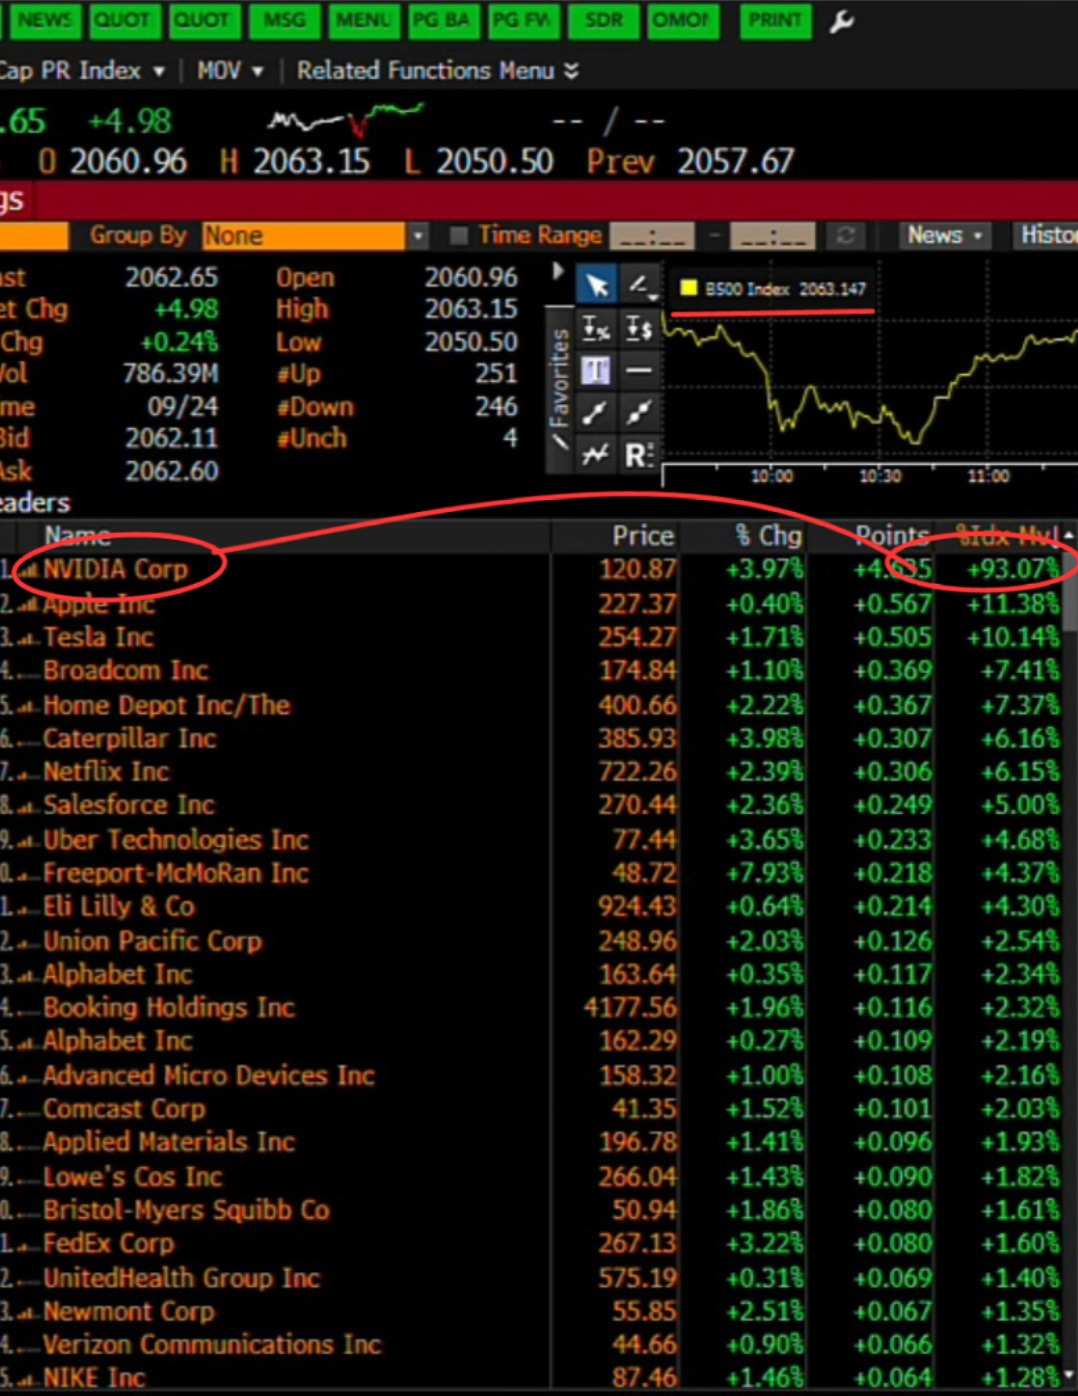
Task: Click the zigzag regression line tool
Action: [597, 455]
